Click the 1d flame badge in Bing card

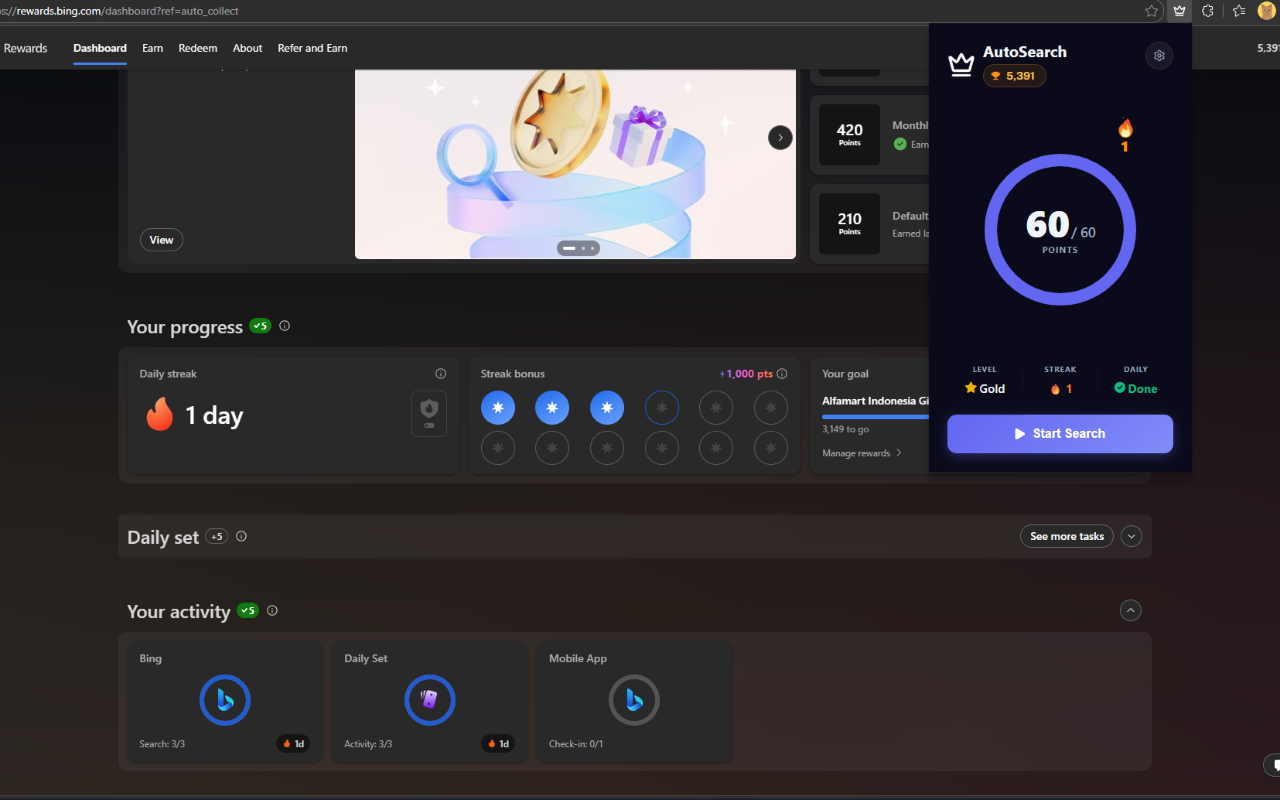point(293,744)
